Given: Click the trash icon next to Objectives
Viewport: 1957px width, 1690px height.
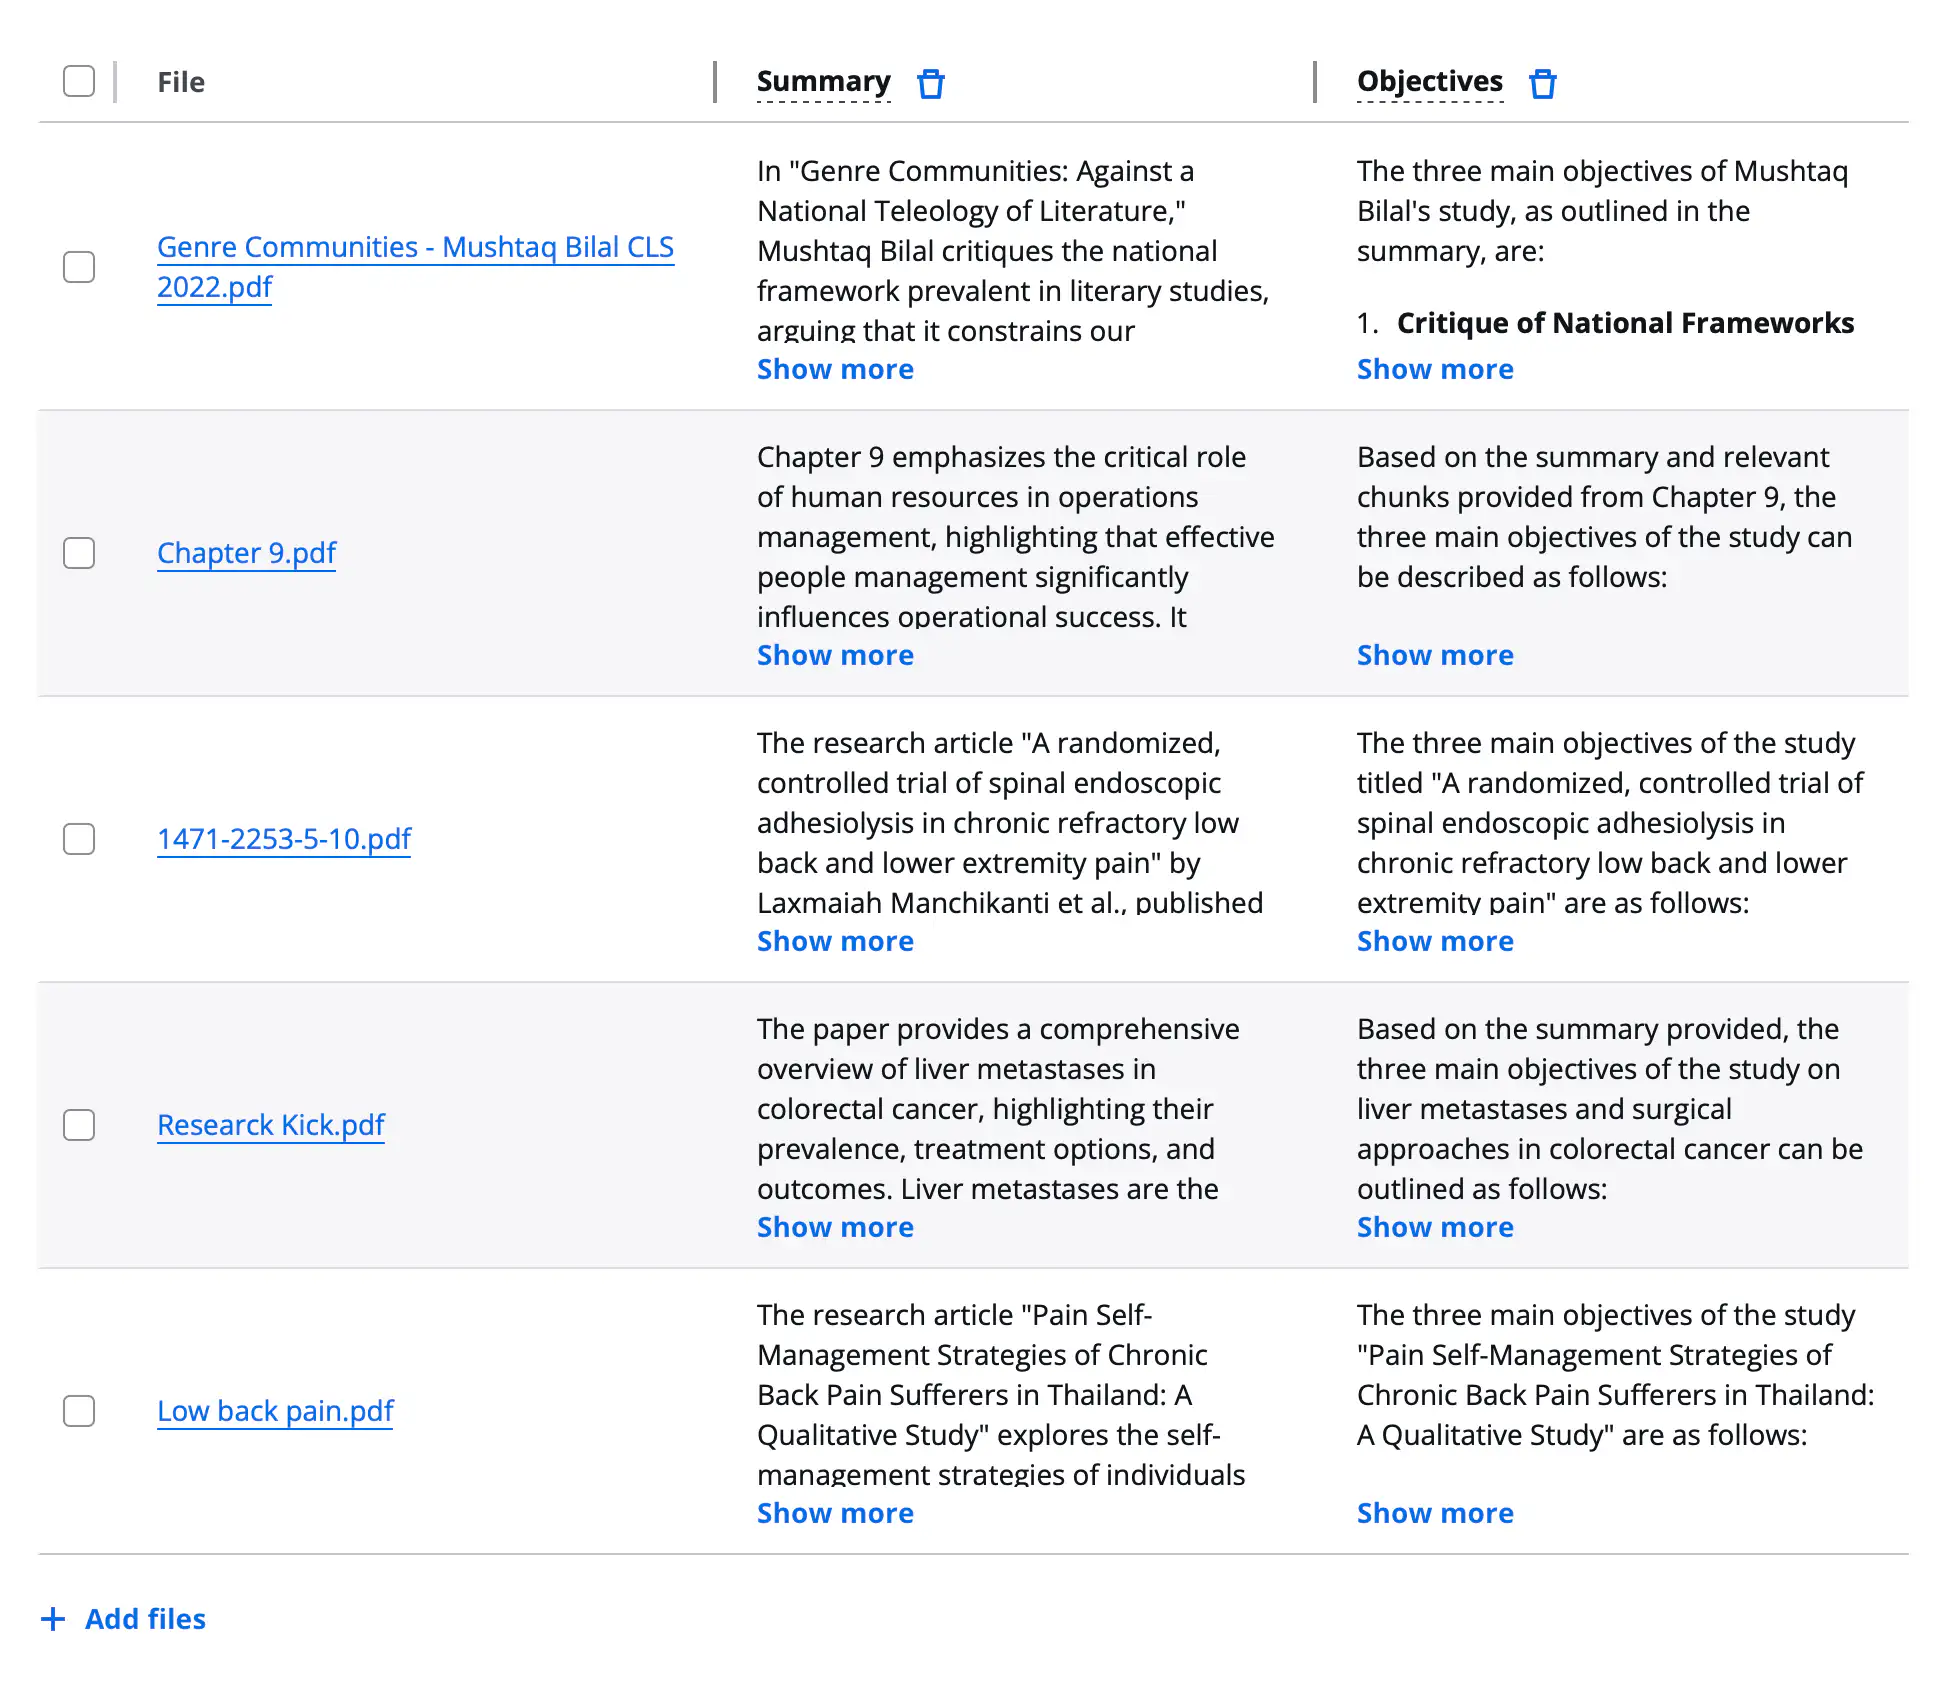Looking at the screenshot, I should pos(1542,83).
